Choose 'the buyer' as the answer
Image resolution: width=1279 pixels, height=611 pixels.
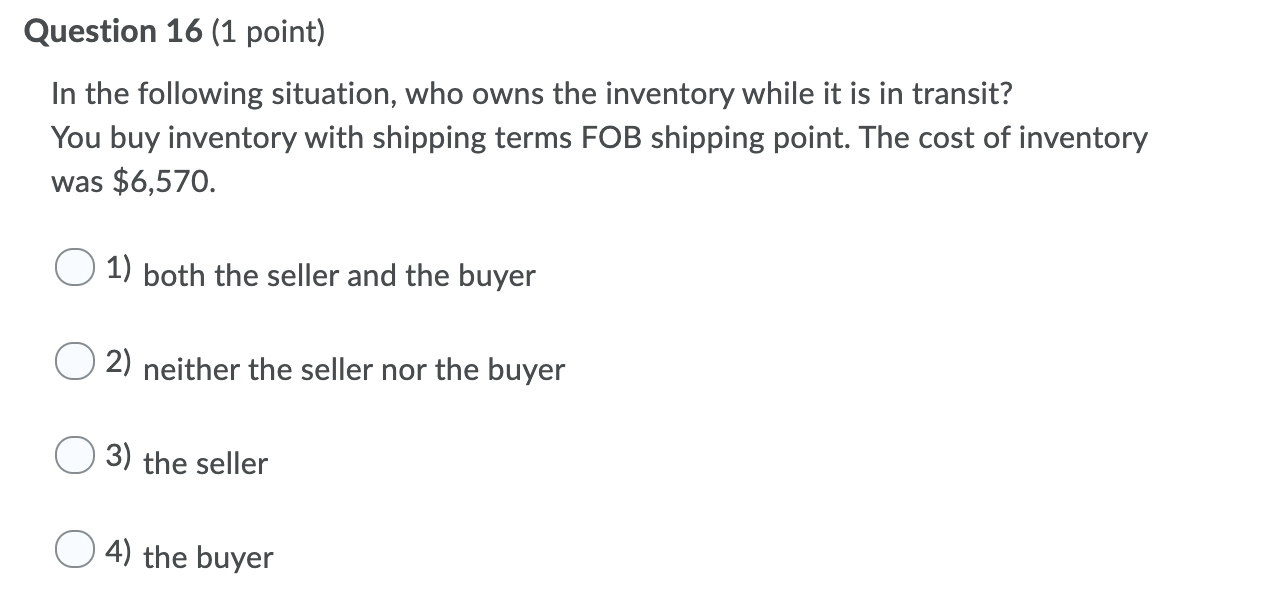[x=208, y=559]
